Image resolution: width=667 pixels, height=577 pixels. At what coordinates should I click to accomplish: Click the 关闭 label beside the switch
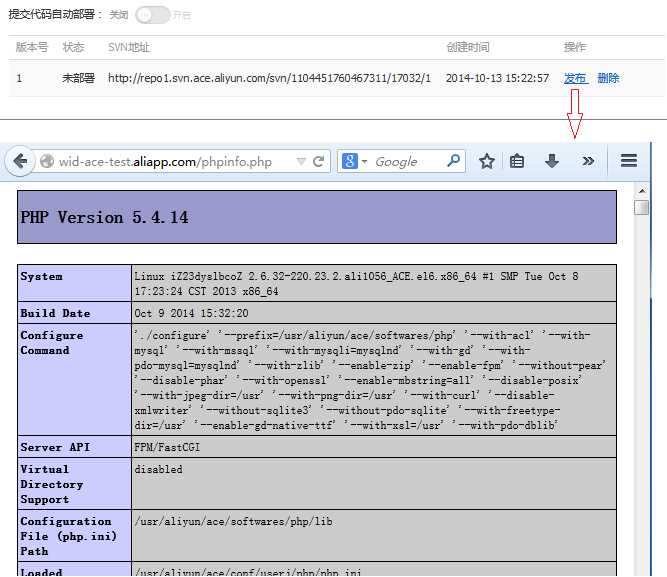click(119, 15)
